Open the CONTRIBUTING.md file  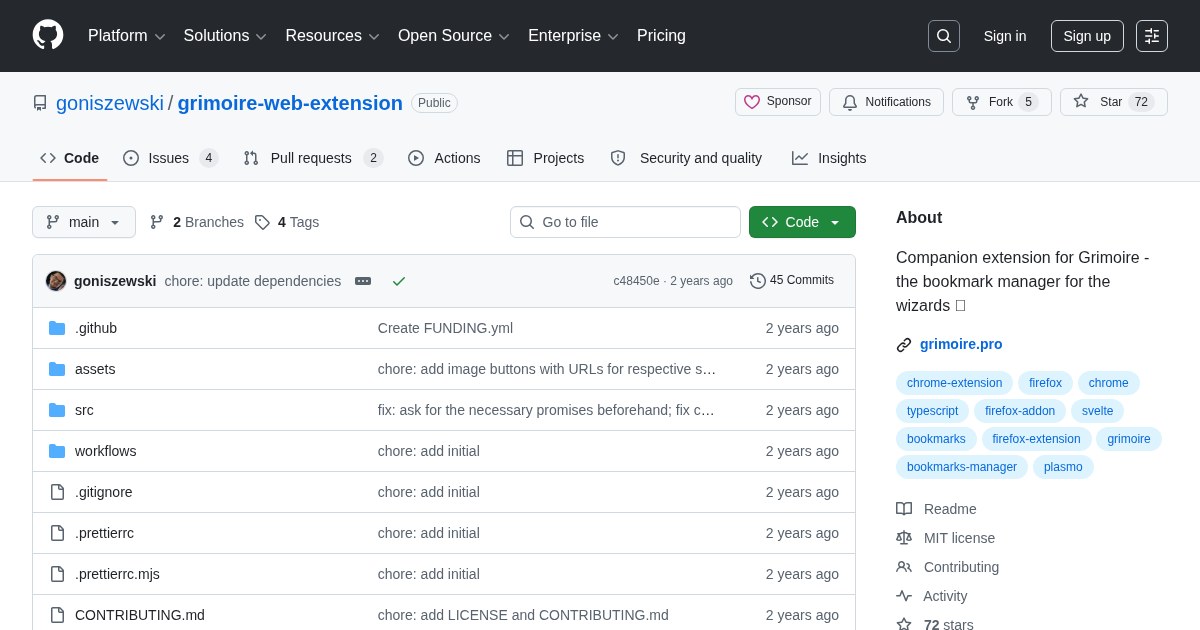140,615
